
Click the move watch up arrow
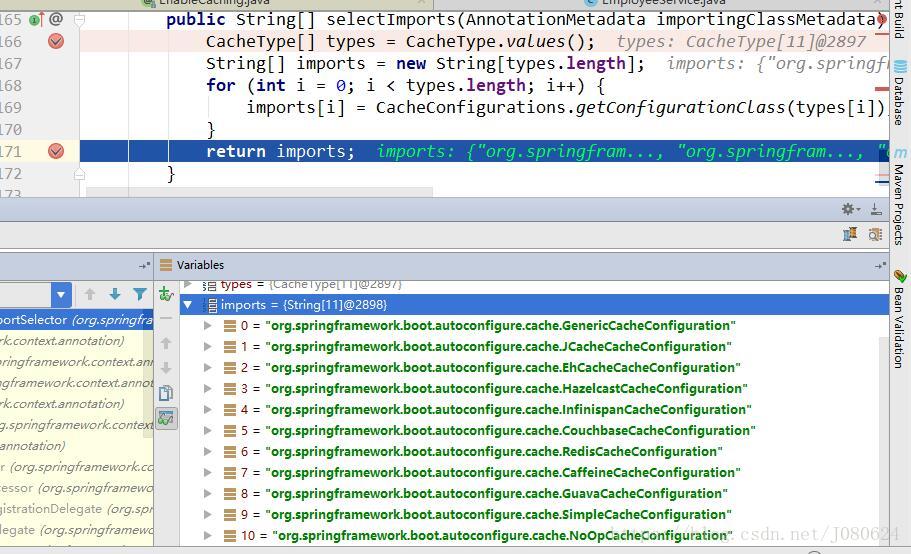[166, 343]
